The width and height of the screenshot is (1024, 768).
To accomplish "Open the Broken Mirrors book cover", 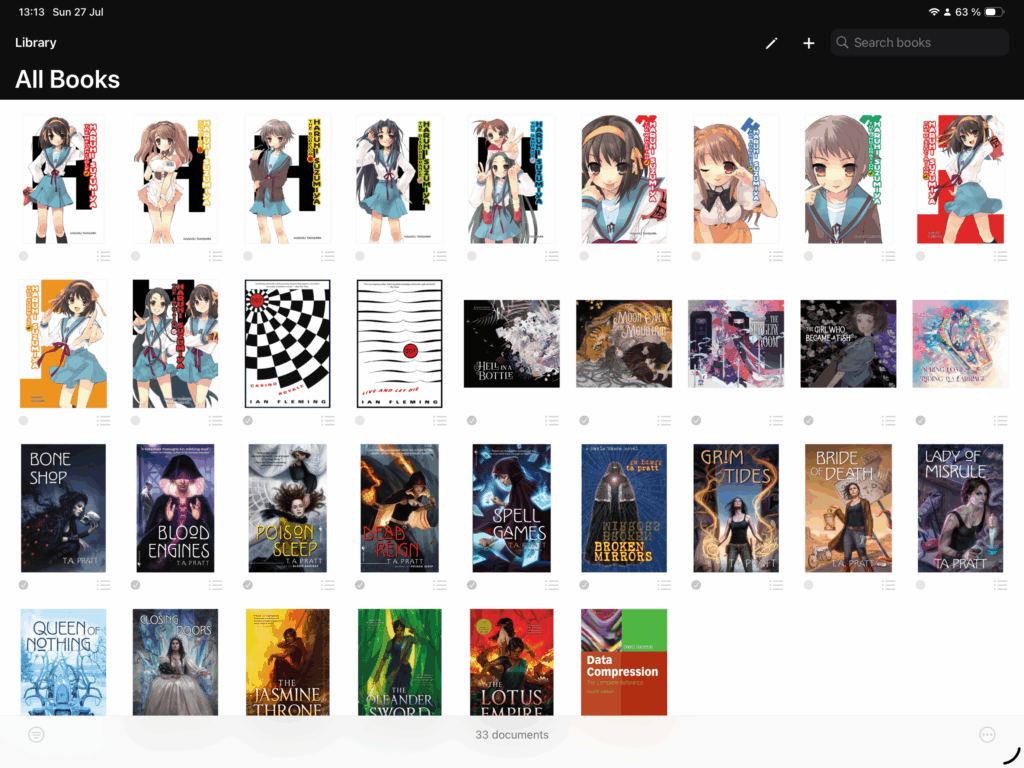I will tap(624, 508).
